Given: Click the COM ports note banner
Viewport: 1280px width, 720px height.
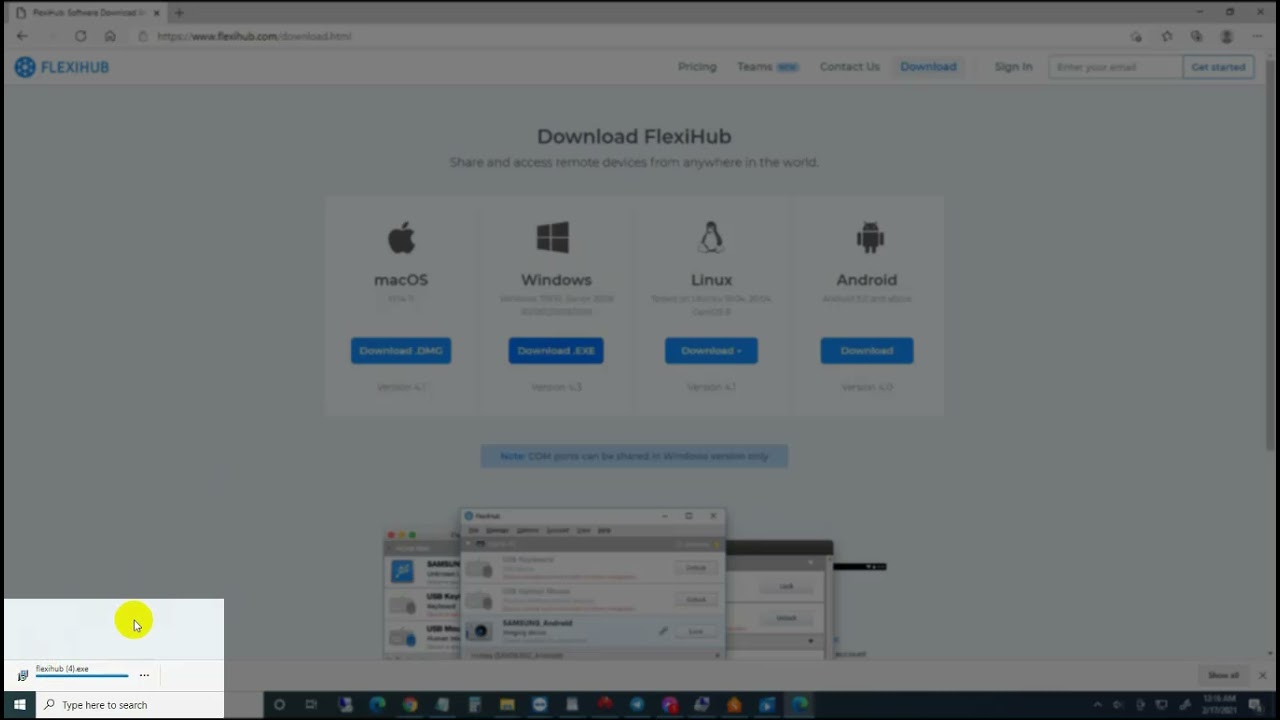Looking at the screenshot, I should 634,456.
